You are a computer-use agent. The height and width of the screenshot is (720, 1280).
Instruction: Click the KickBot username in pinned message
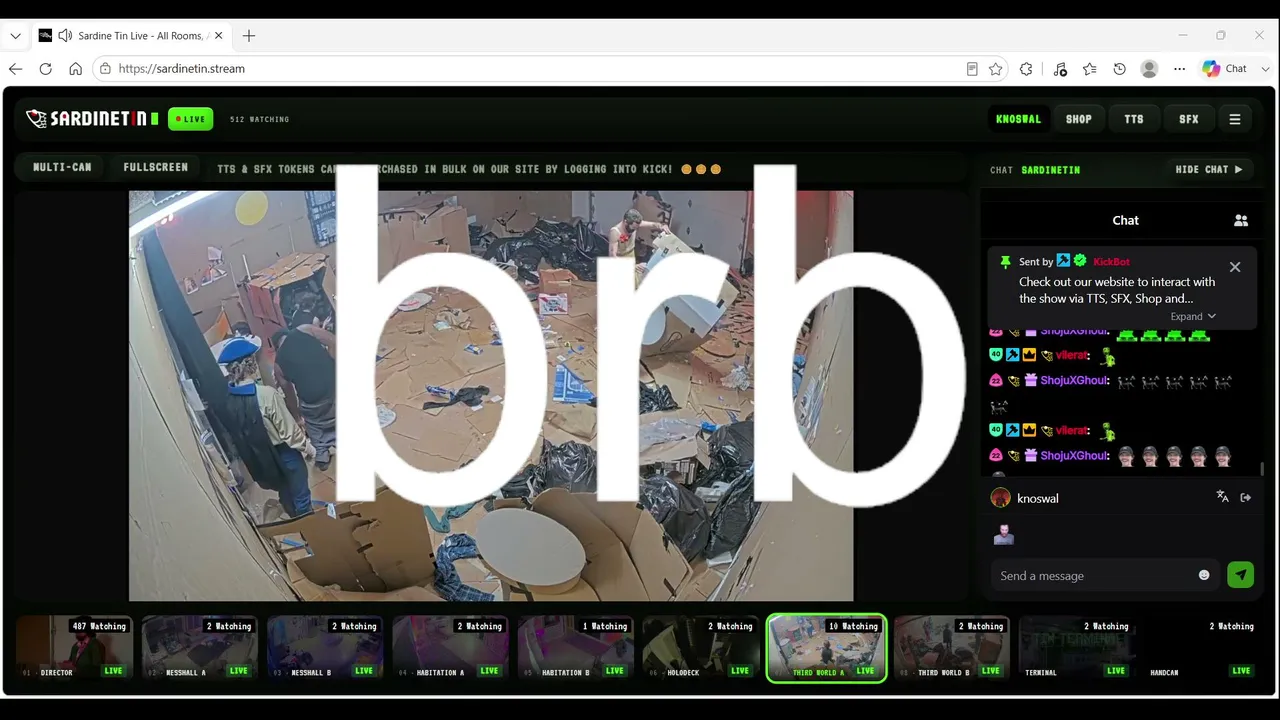[x=1111, y=261]
